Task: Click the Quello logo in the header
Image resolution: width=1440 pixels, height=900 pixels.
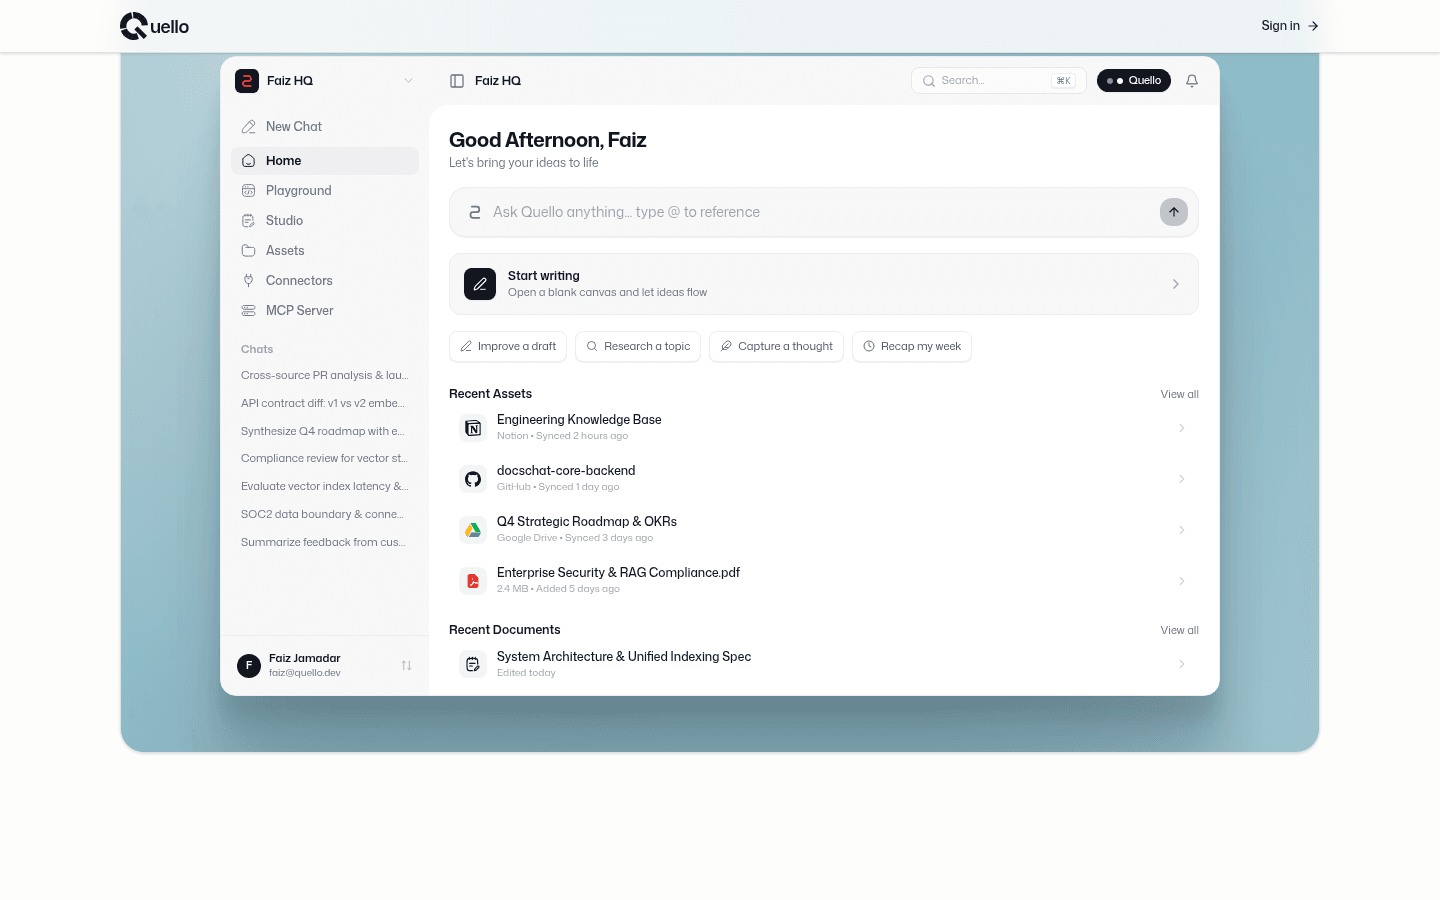Action: point(154,26)
